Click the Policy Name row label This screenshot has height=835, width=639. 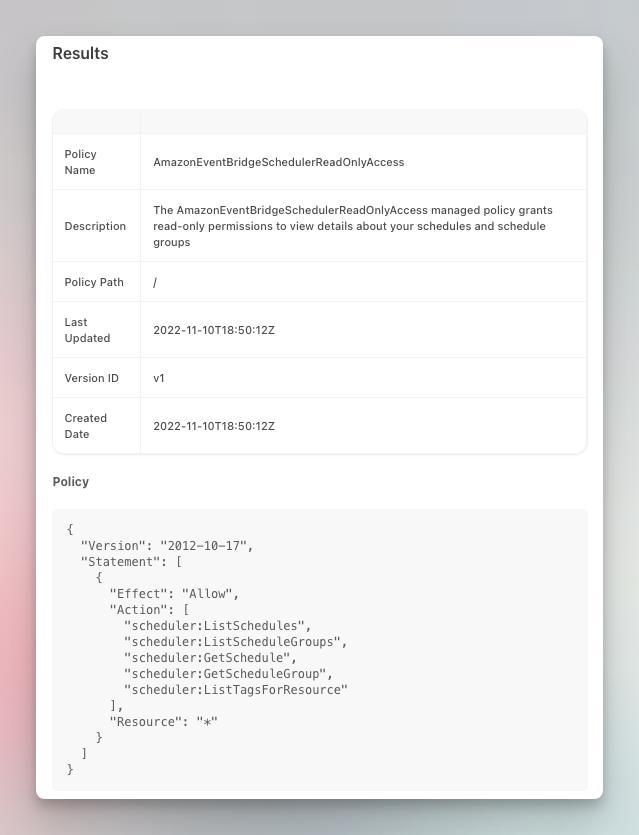coord(80,162)
